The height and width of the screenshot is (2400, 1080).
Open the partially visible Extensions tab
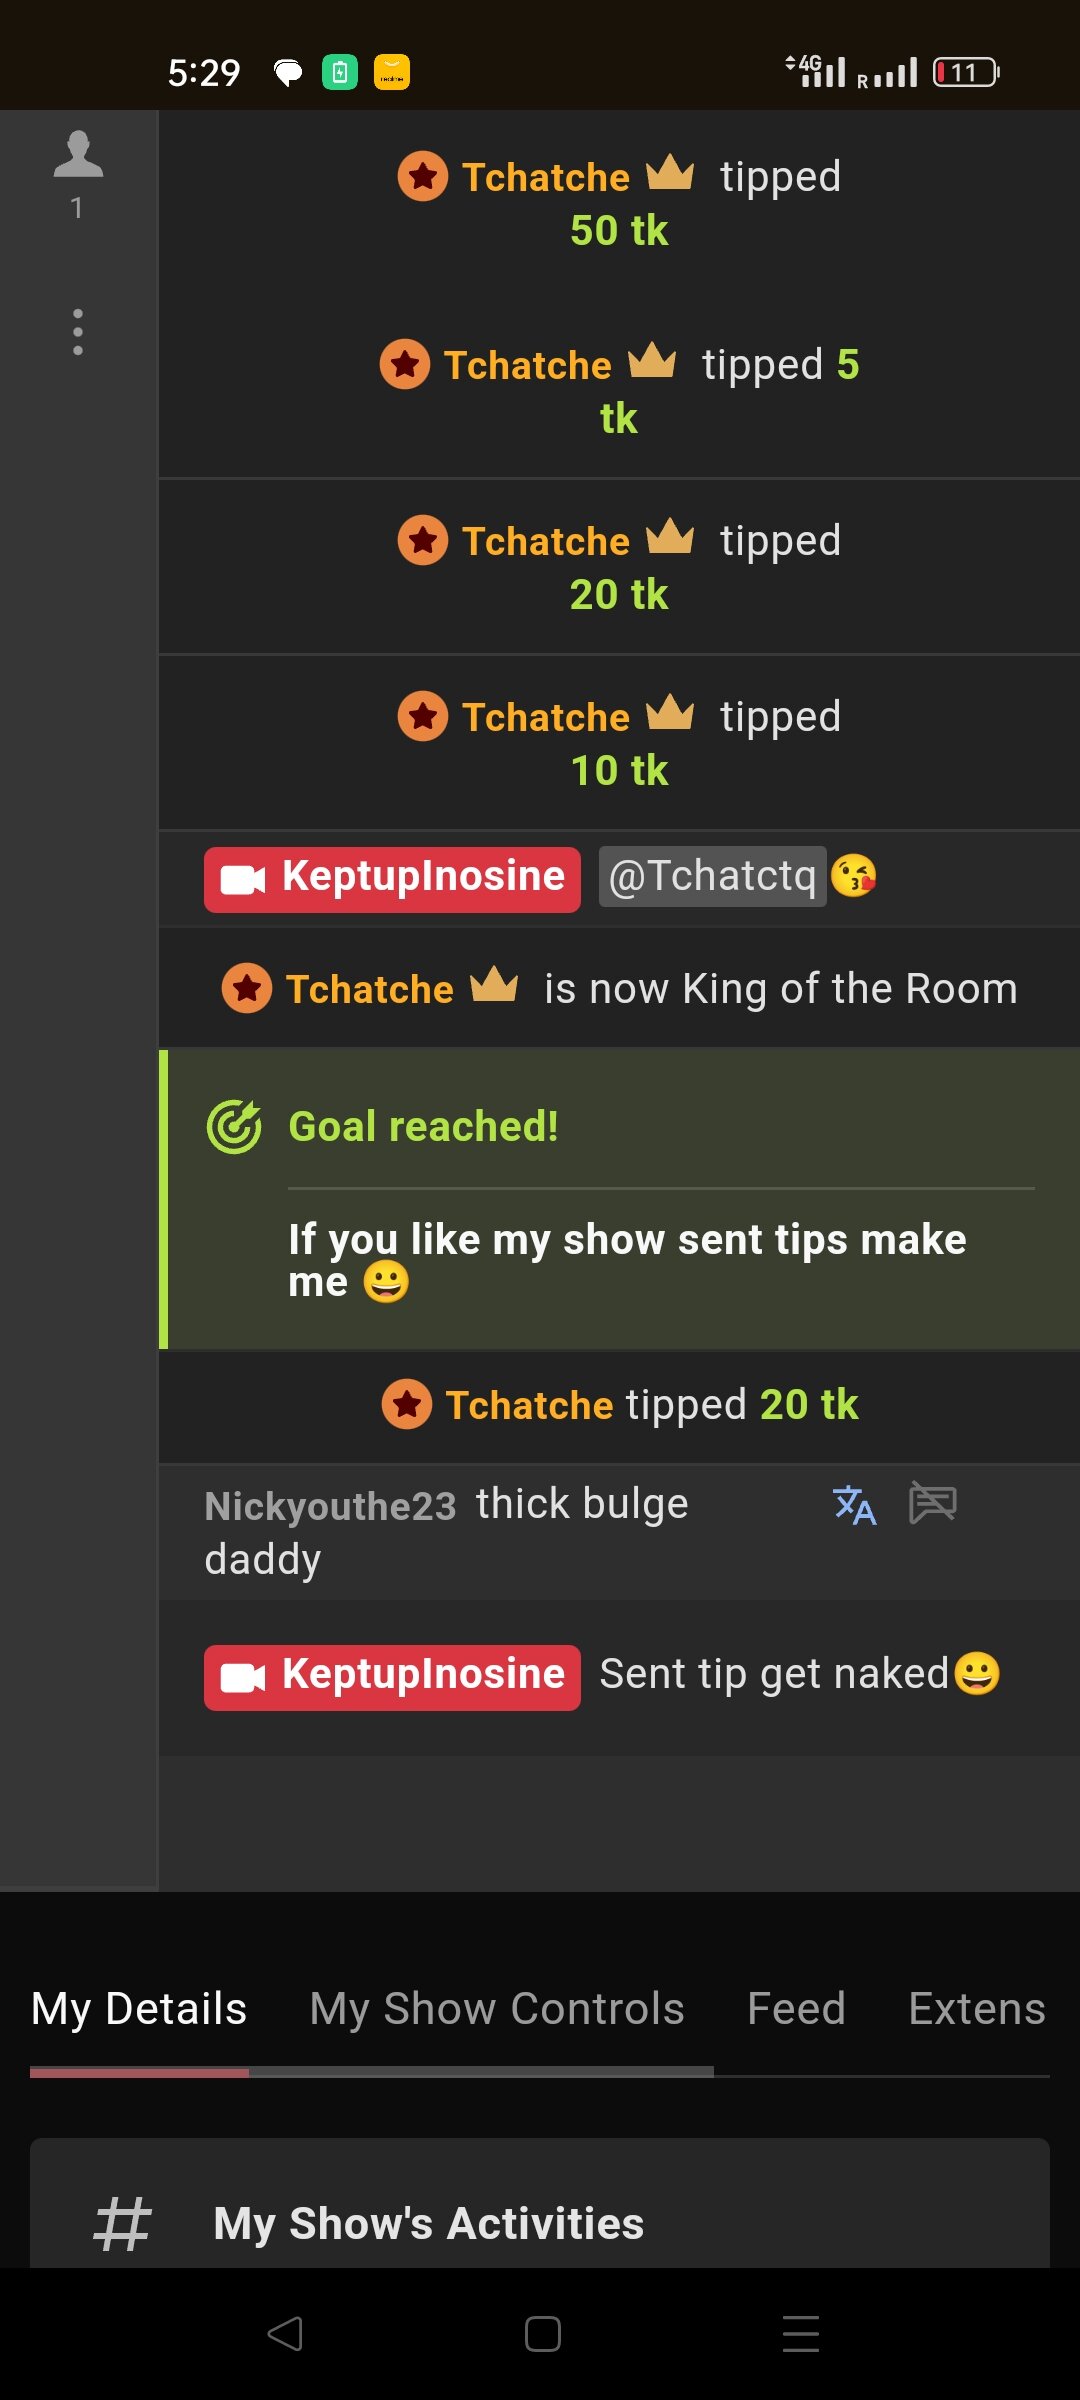point(976,2009)
